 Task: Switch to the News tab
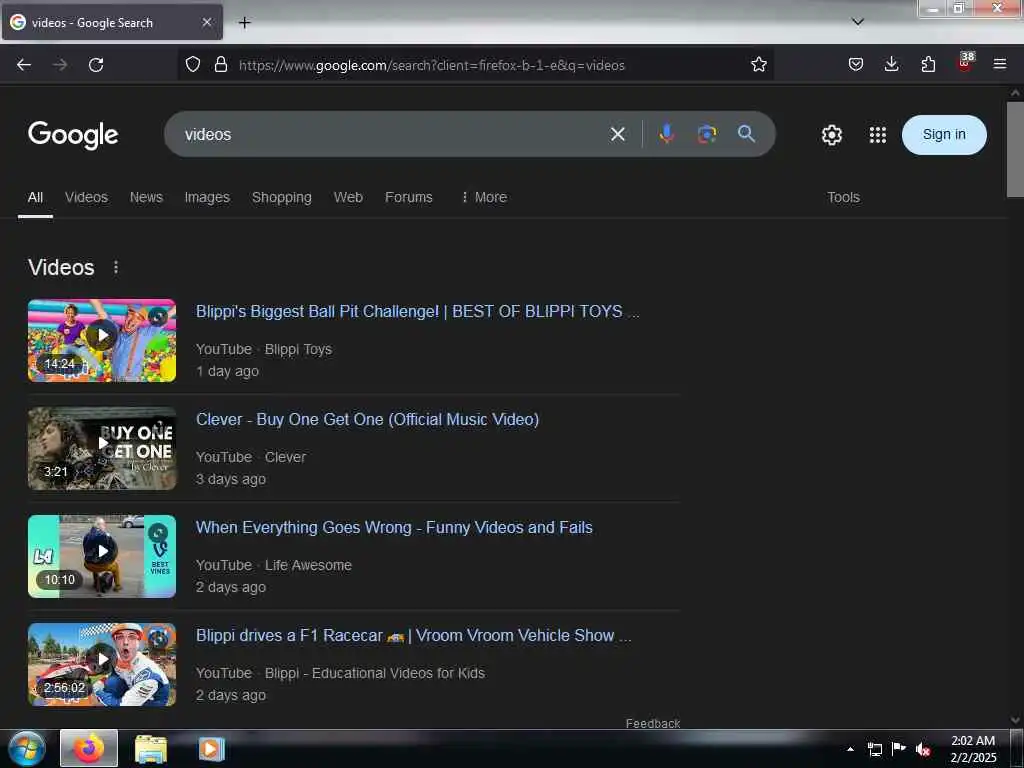(146, 197)
